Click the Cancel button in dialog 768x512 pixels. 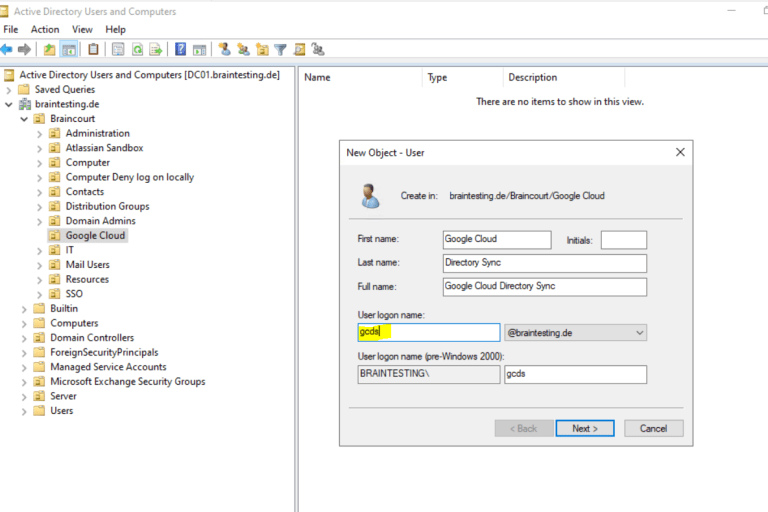(x=653, y=428)
